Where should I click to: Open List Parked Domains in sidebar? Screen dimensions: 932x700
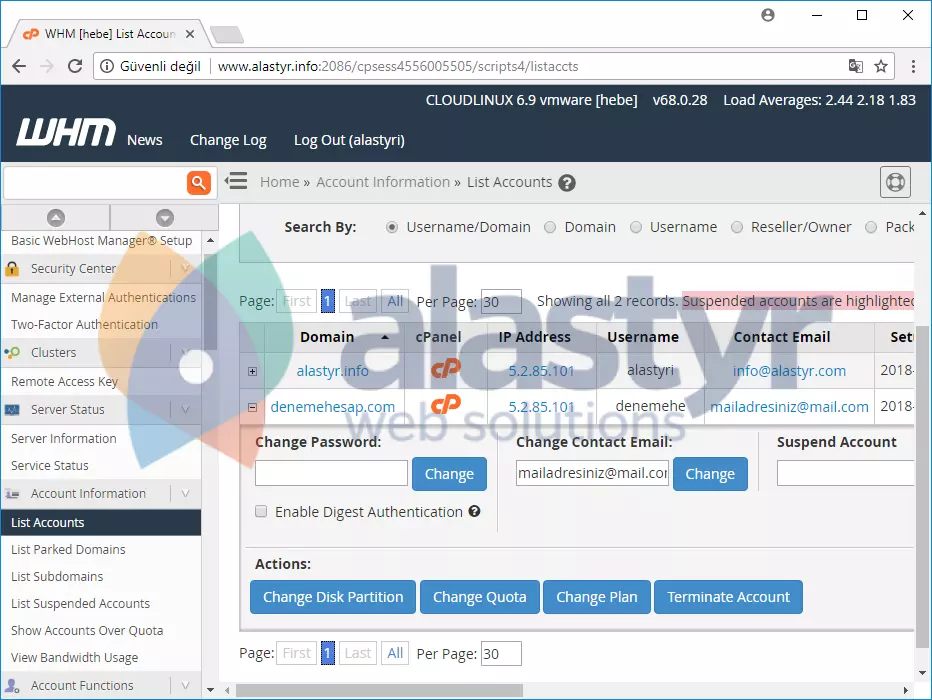68,550
